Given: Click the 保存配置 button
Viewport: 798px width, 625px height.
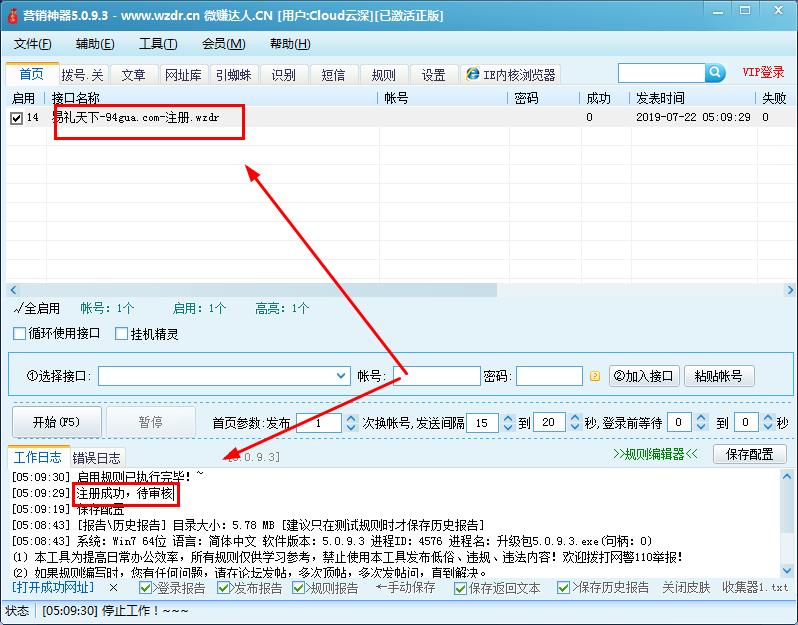Looking at the screenshot, I should tap(750, 454).
